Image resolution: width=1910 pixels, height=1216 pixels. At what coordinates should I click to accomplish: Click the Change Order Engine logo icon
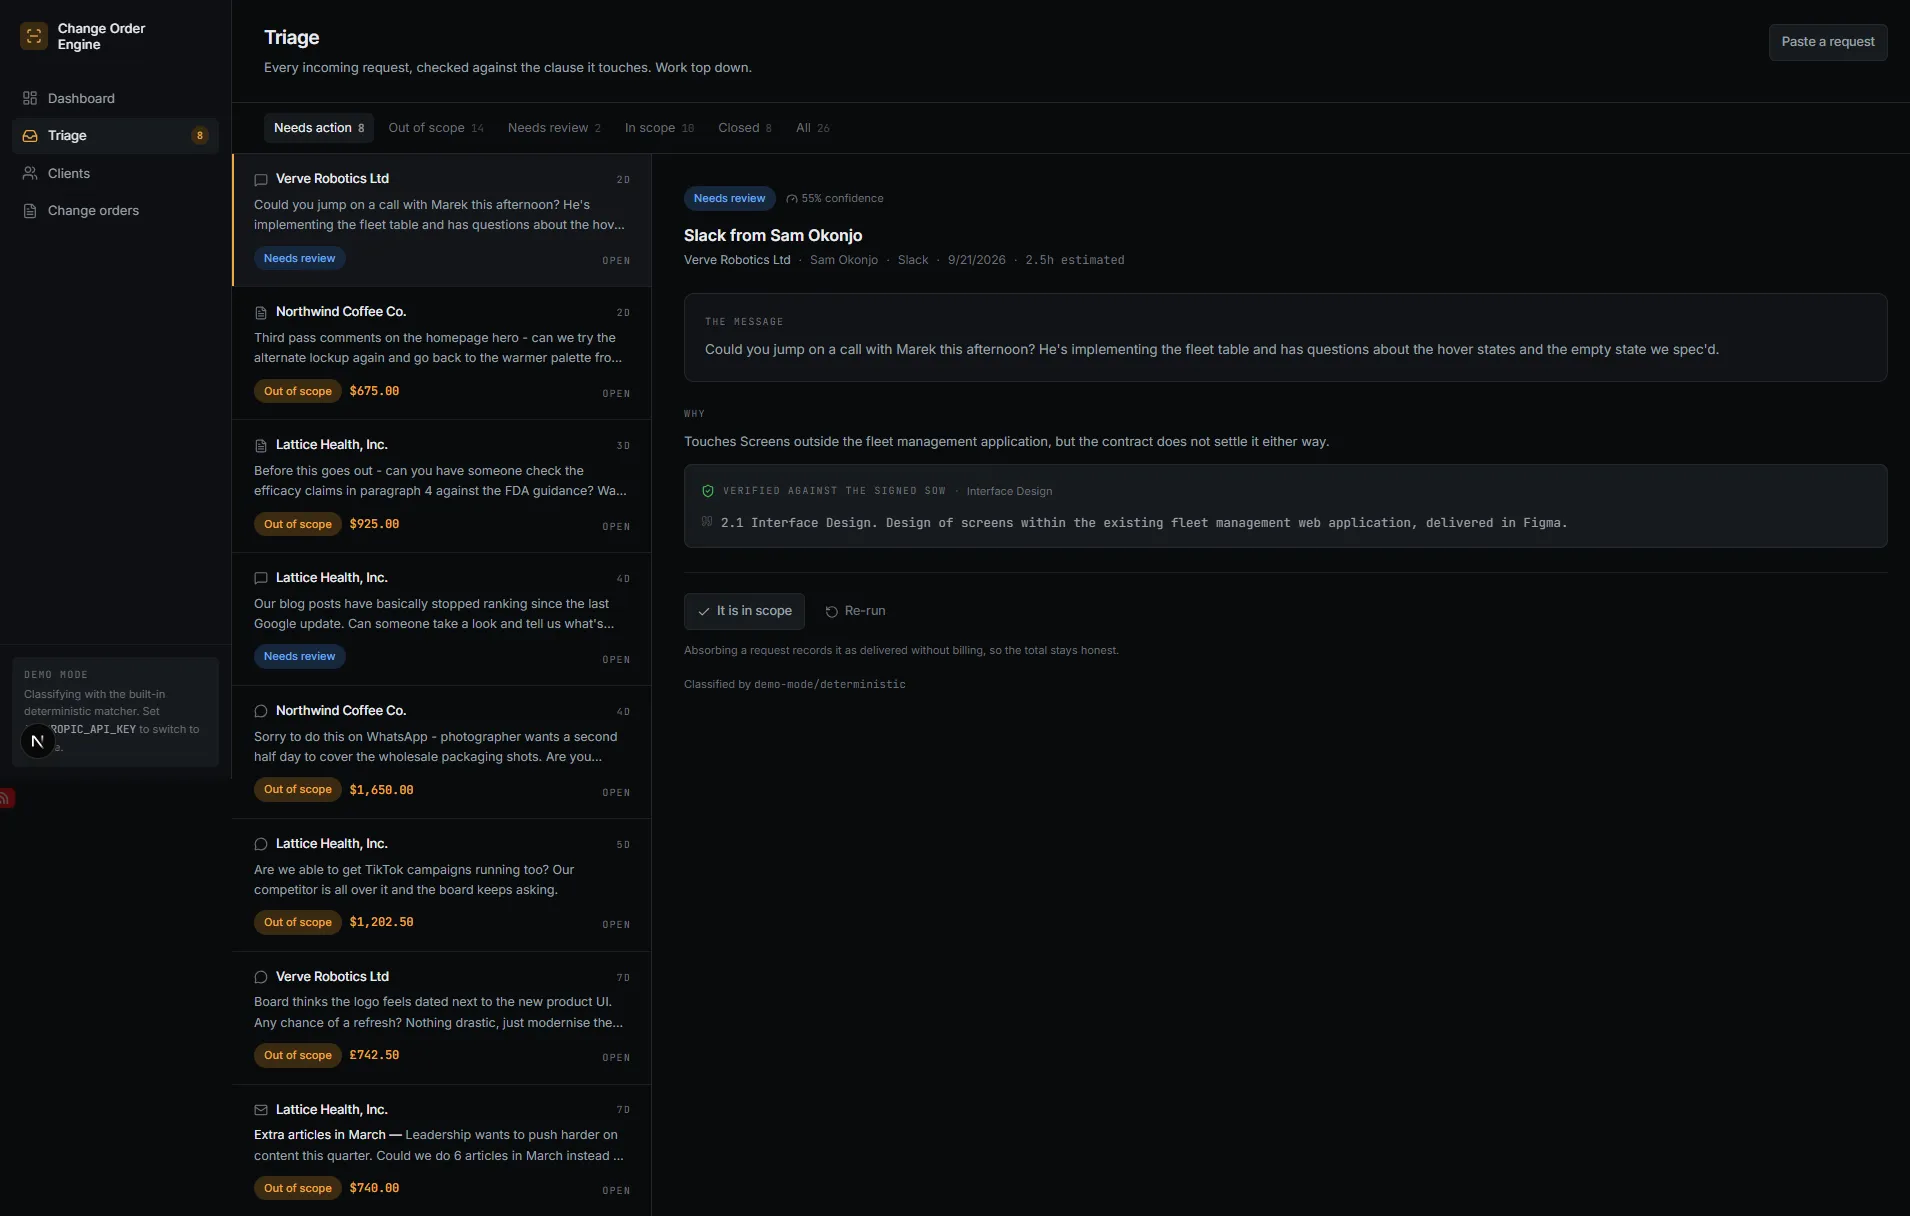[x=34, y=36]
